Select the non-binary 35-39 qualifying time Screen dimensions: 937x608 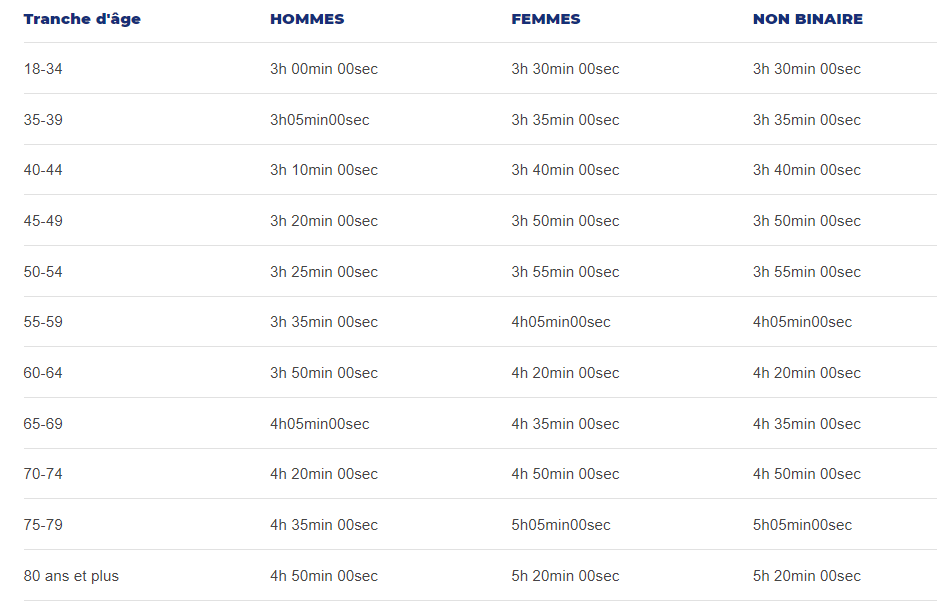coord(807,120)
